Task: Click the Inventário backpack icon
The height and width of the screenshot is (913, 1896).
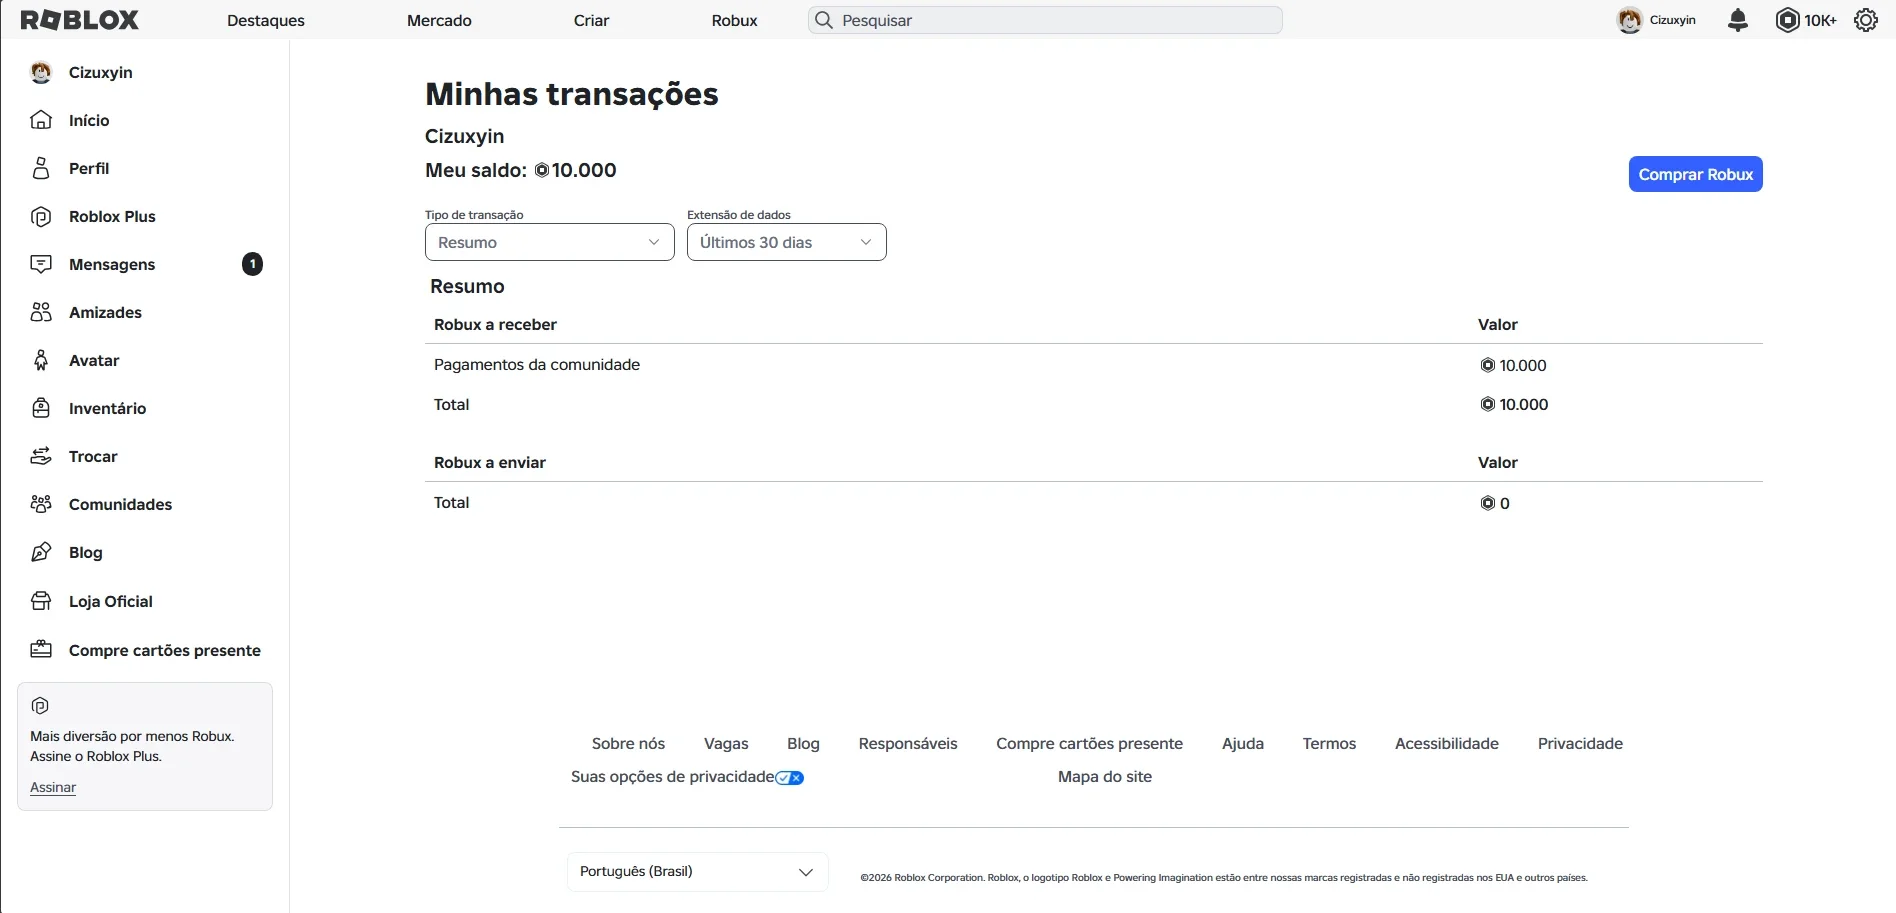Action: [41, 408]
